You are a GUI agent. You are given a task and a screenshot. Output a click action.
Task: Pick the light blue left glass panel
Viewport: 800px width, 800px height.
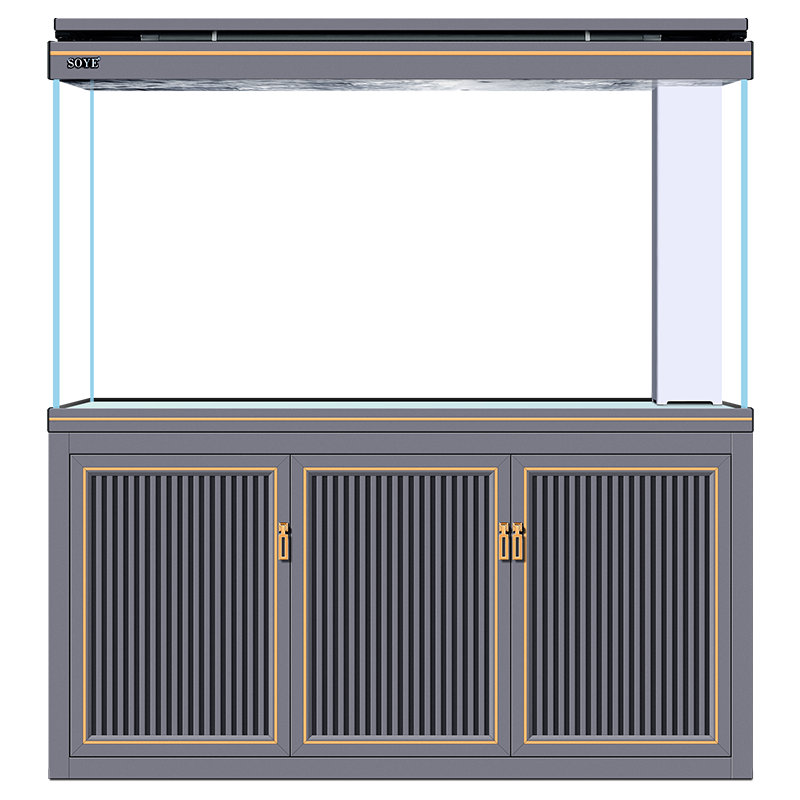click(120, 240)
